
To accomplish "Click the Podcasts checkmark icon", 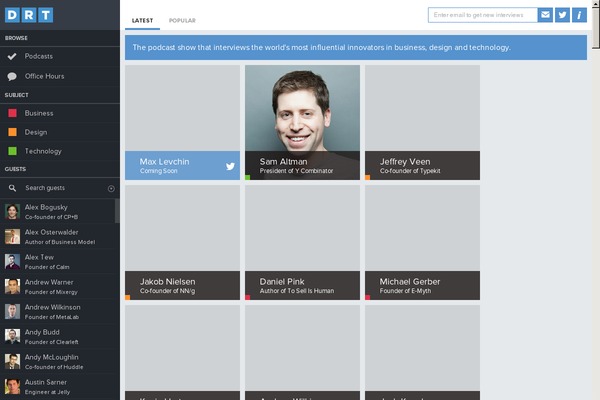I will pyautogui.click(x=12, y=56).
